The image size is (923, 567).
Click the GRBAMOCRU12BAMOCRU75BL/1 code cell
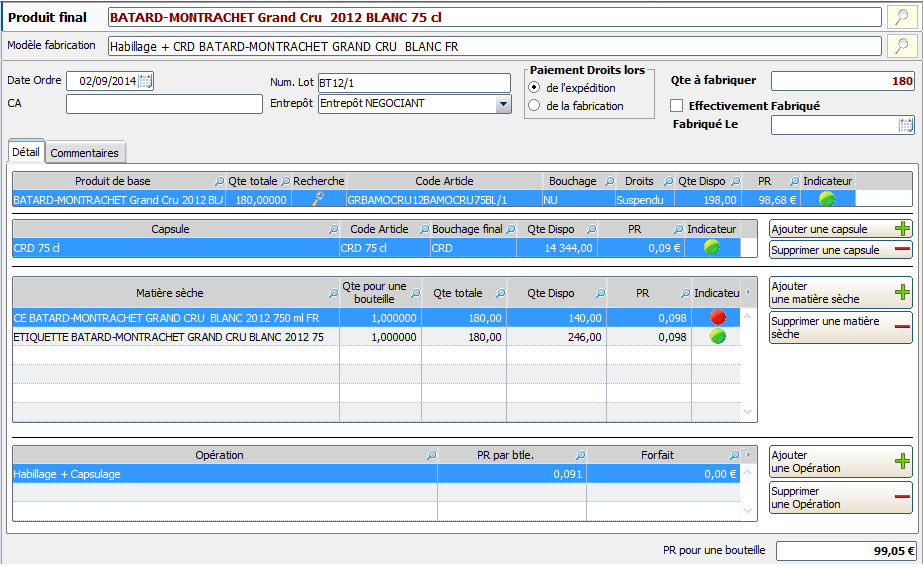point(444,200)
